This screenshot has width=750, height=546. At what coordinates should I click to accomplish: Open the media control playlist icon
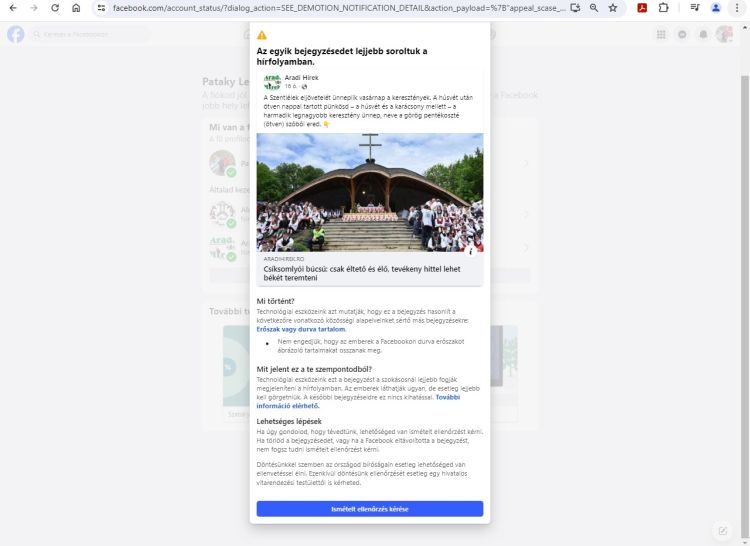point(695,8)
